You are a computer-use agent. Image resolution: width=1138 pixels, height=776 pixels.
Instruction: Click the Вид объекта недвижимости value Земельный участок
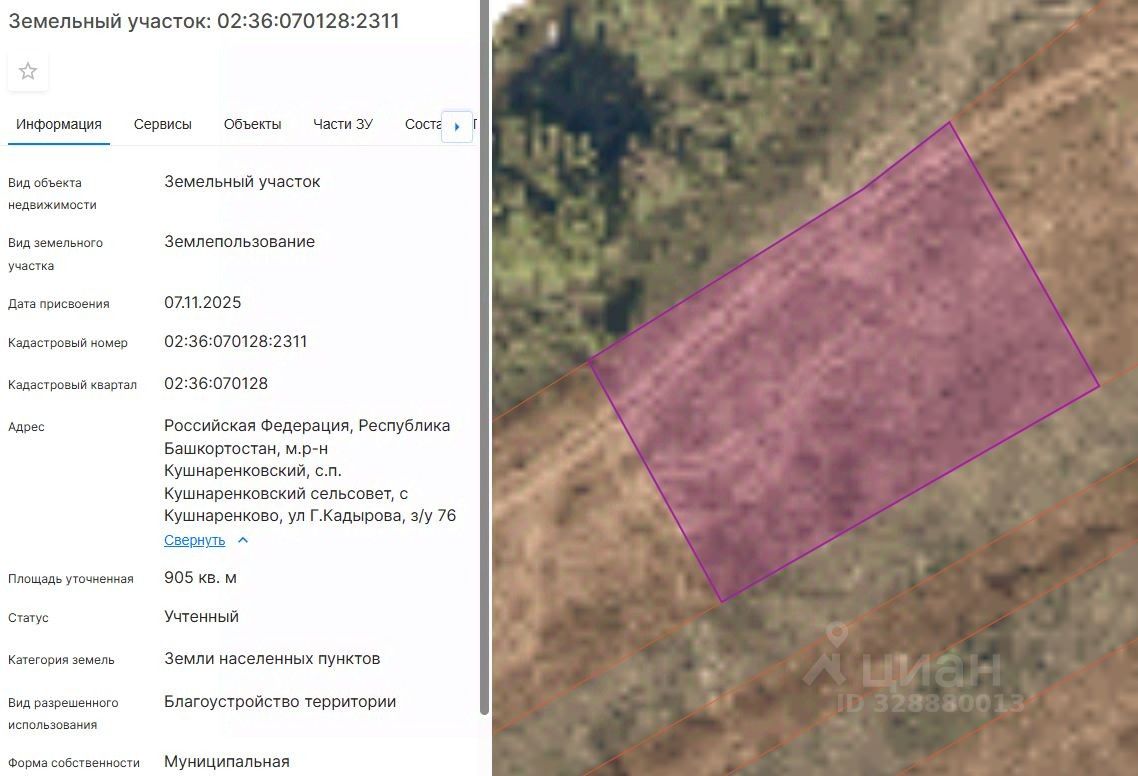pos(242,181)
